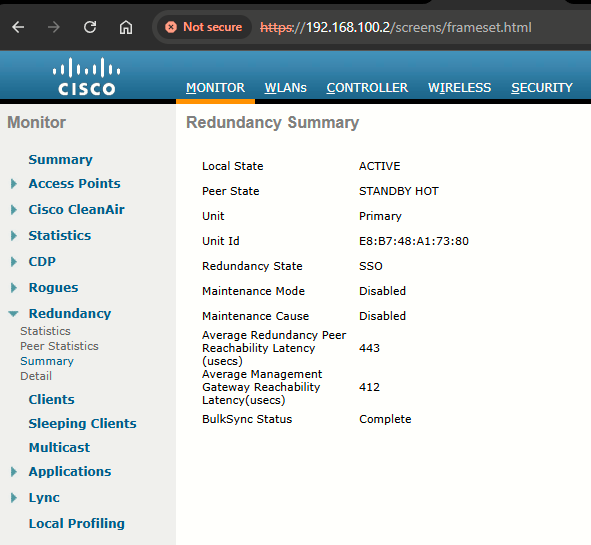Go back with the browser back arrow
The width and height of the screenshot is (591, 545).
[18, 27]
